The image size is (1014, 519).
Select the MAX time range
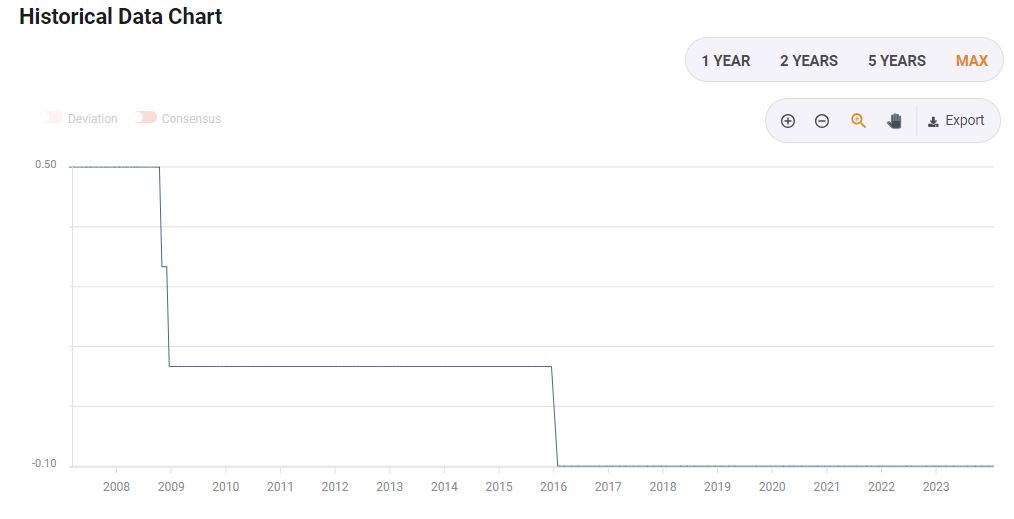point(971,61)
